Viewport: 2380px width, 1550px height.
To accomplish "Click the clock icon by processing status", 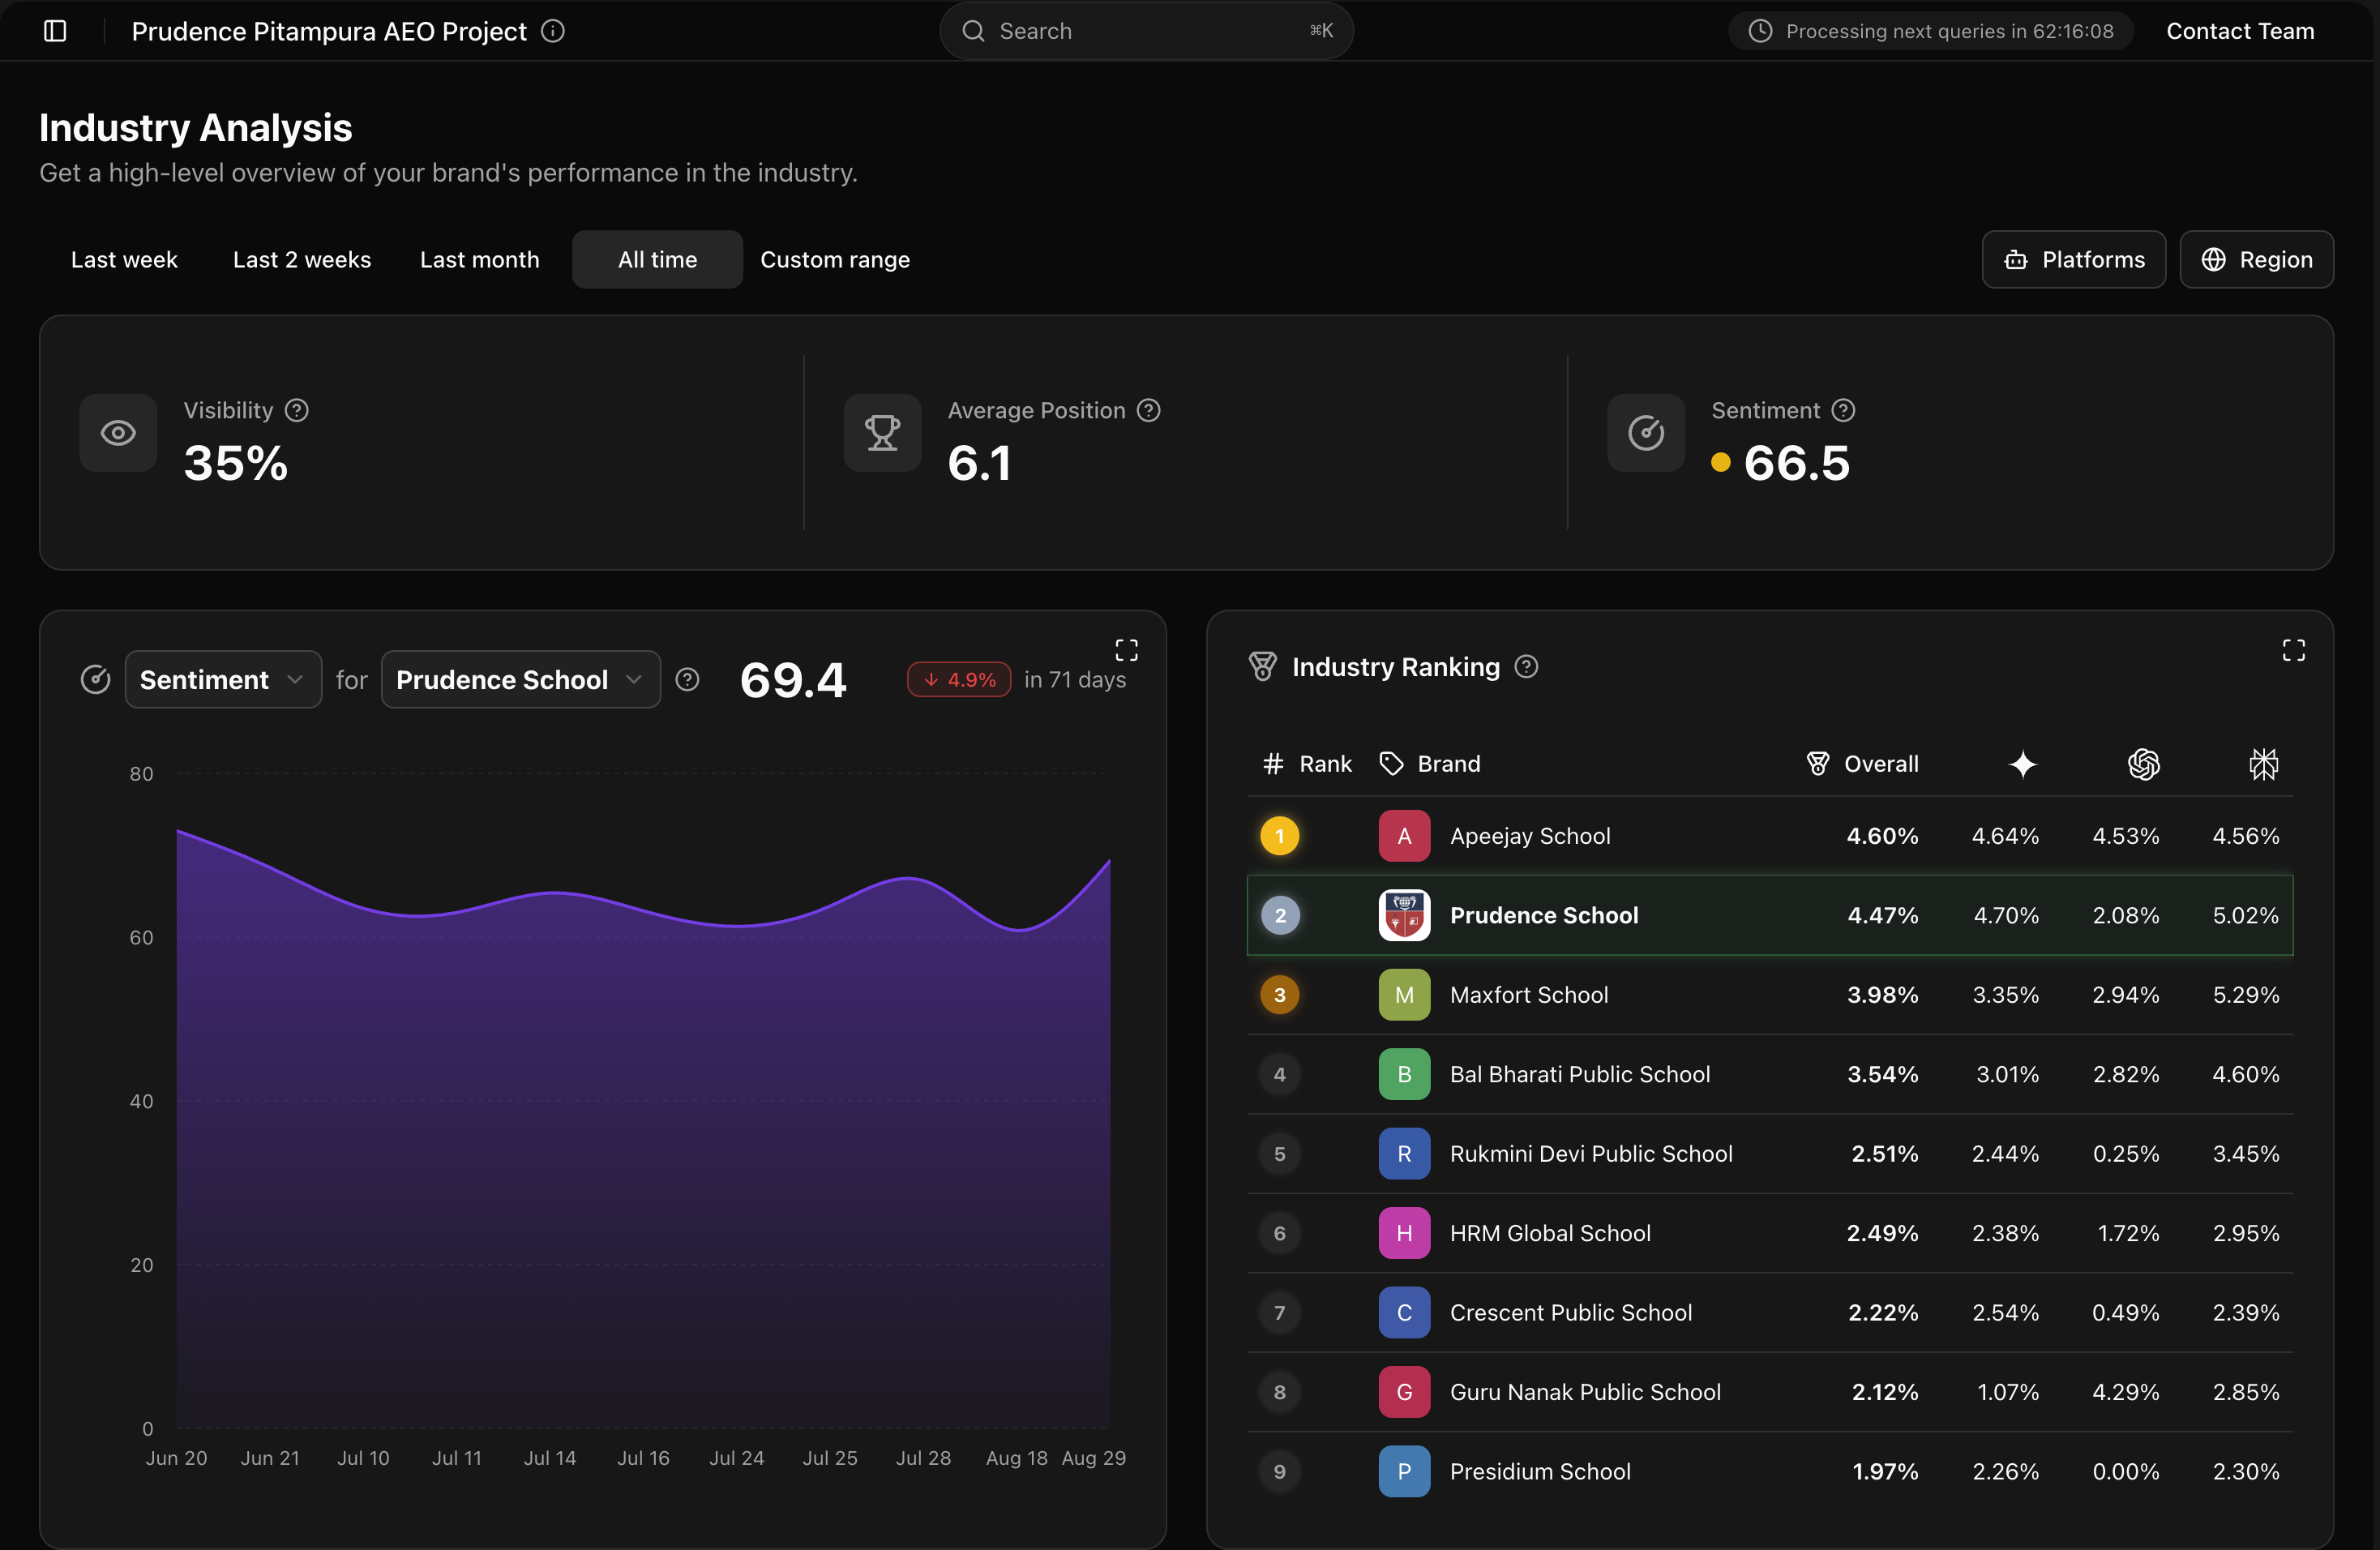I will (x=1760, y=31).
